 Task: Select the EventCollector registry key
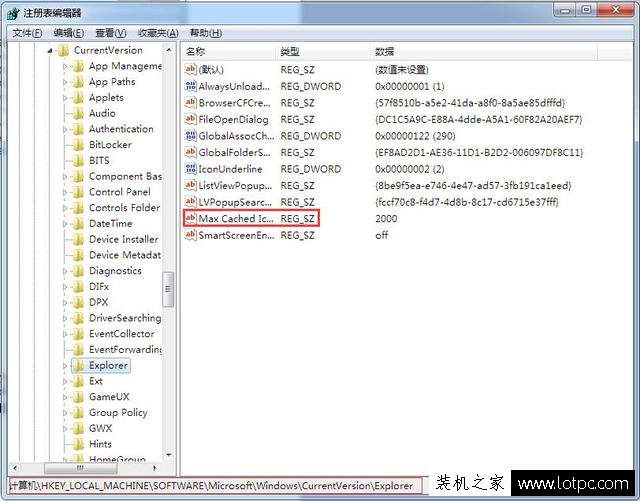pos(122,334)
